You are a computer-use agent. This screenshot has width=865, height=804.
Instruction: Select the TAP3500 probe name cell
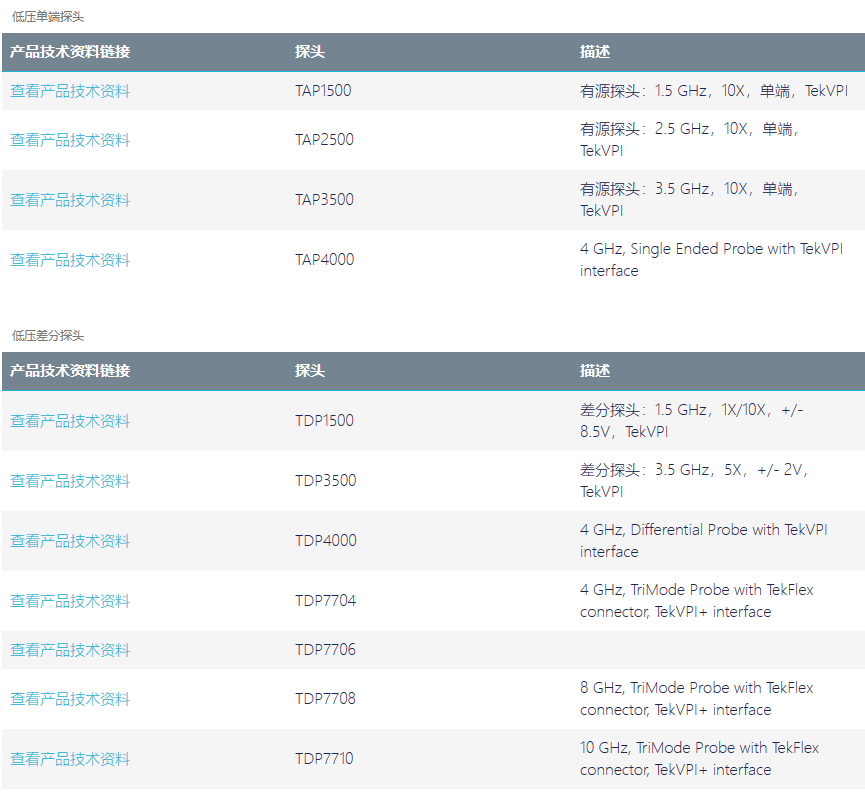pos(324,200)
